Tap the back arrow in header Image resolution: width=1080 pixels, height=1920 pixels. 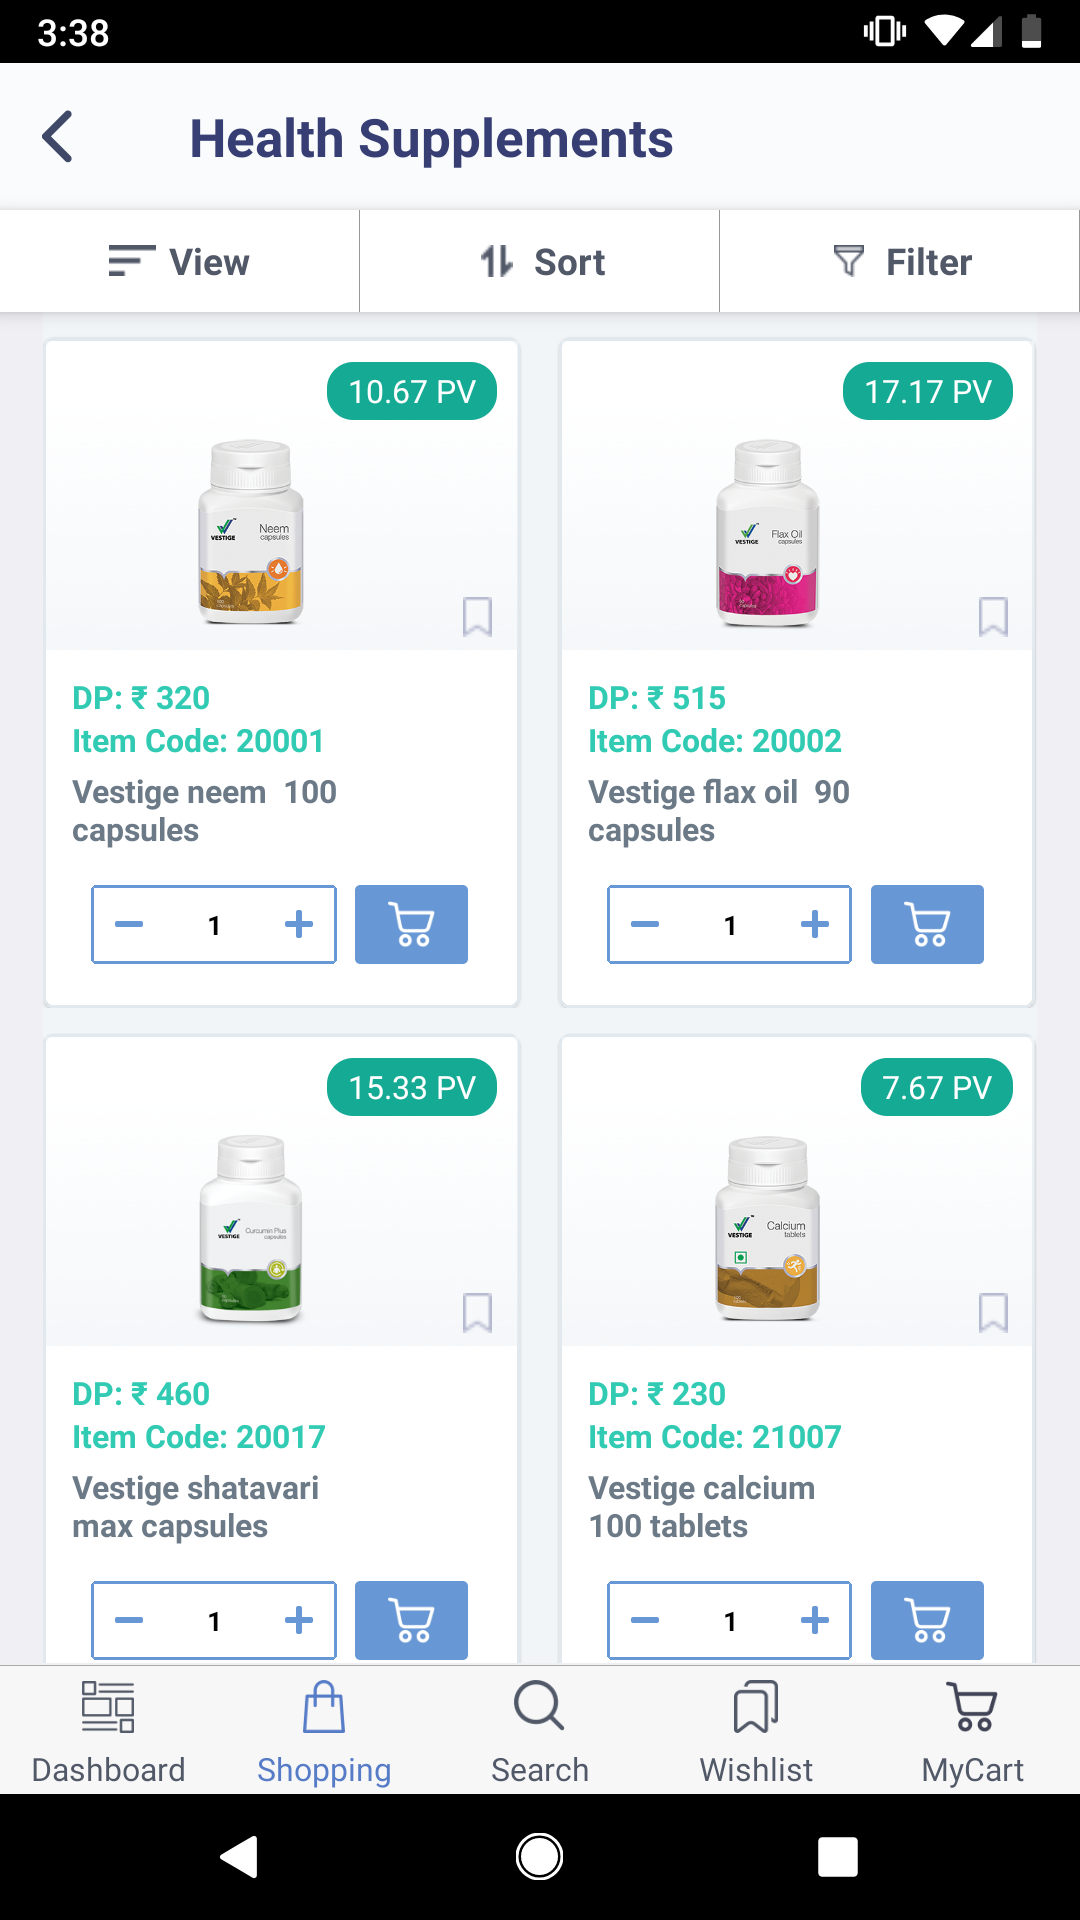point(58,137)
